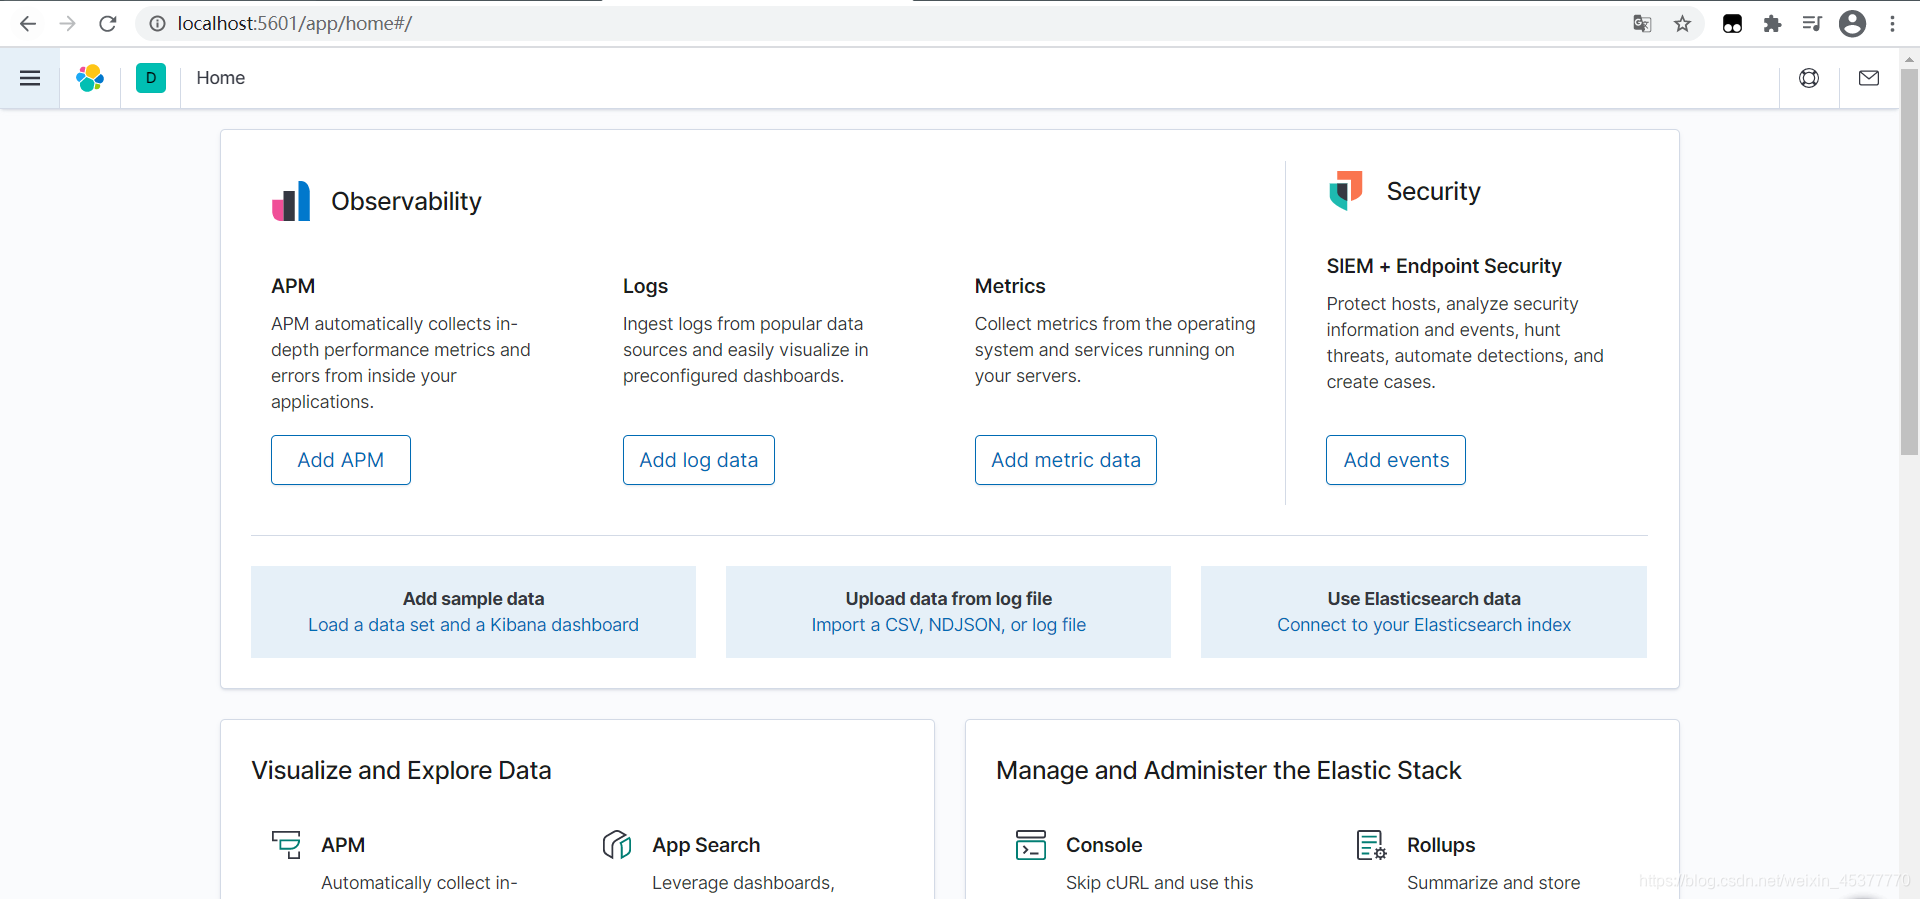Open Rollups link
The image size is (1920, 899).
tap(1441, 845)
